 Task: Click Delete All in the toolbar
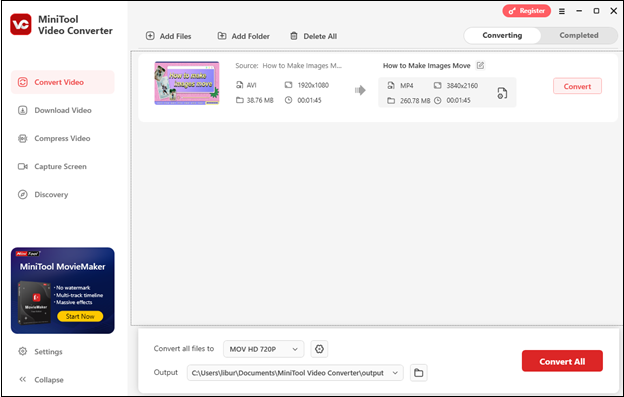point(313,36)
